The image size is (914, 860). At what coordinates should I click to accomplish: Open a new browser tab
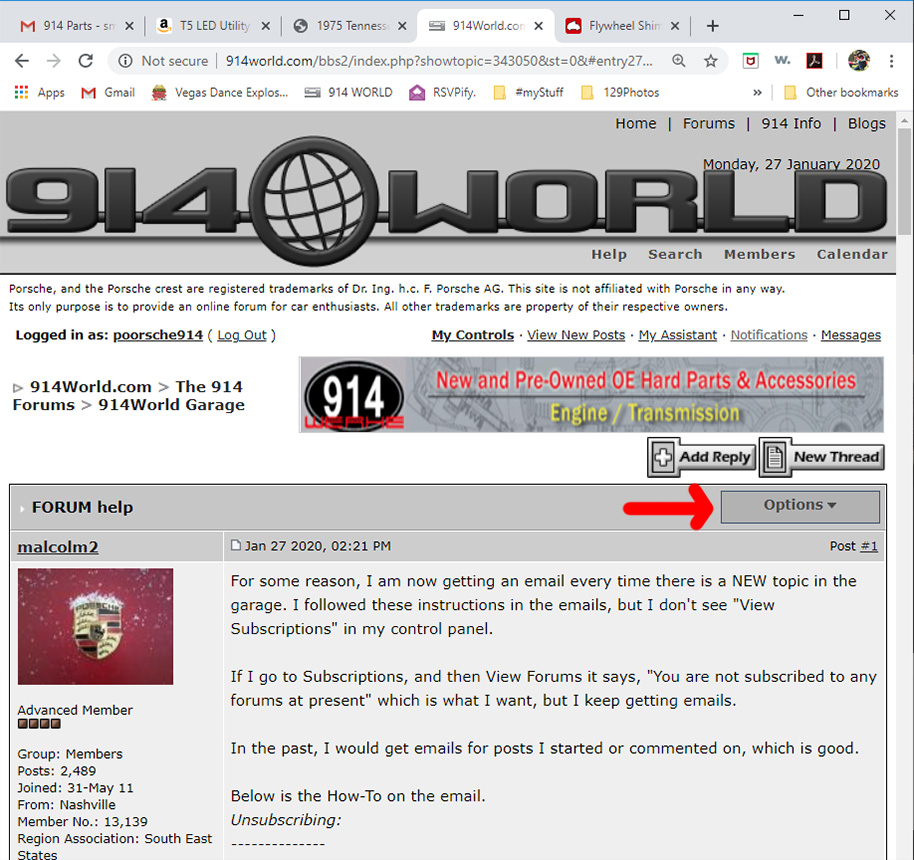pyautogui.click(x=712, y=26)
